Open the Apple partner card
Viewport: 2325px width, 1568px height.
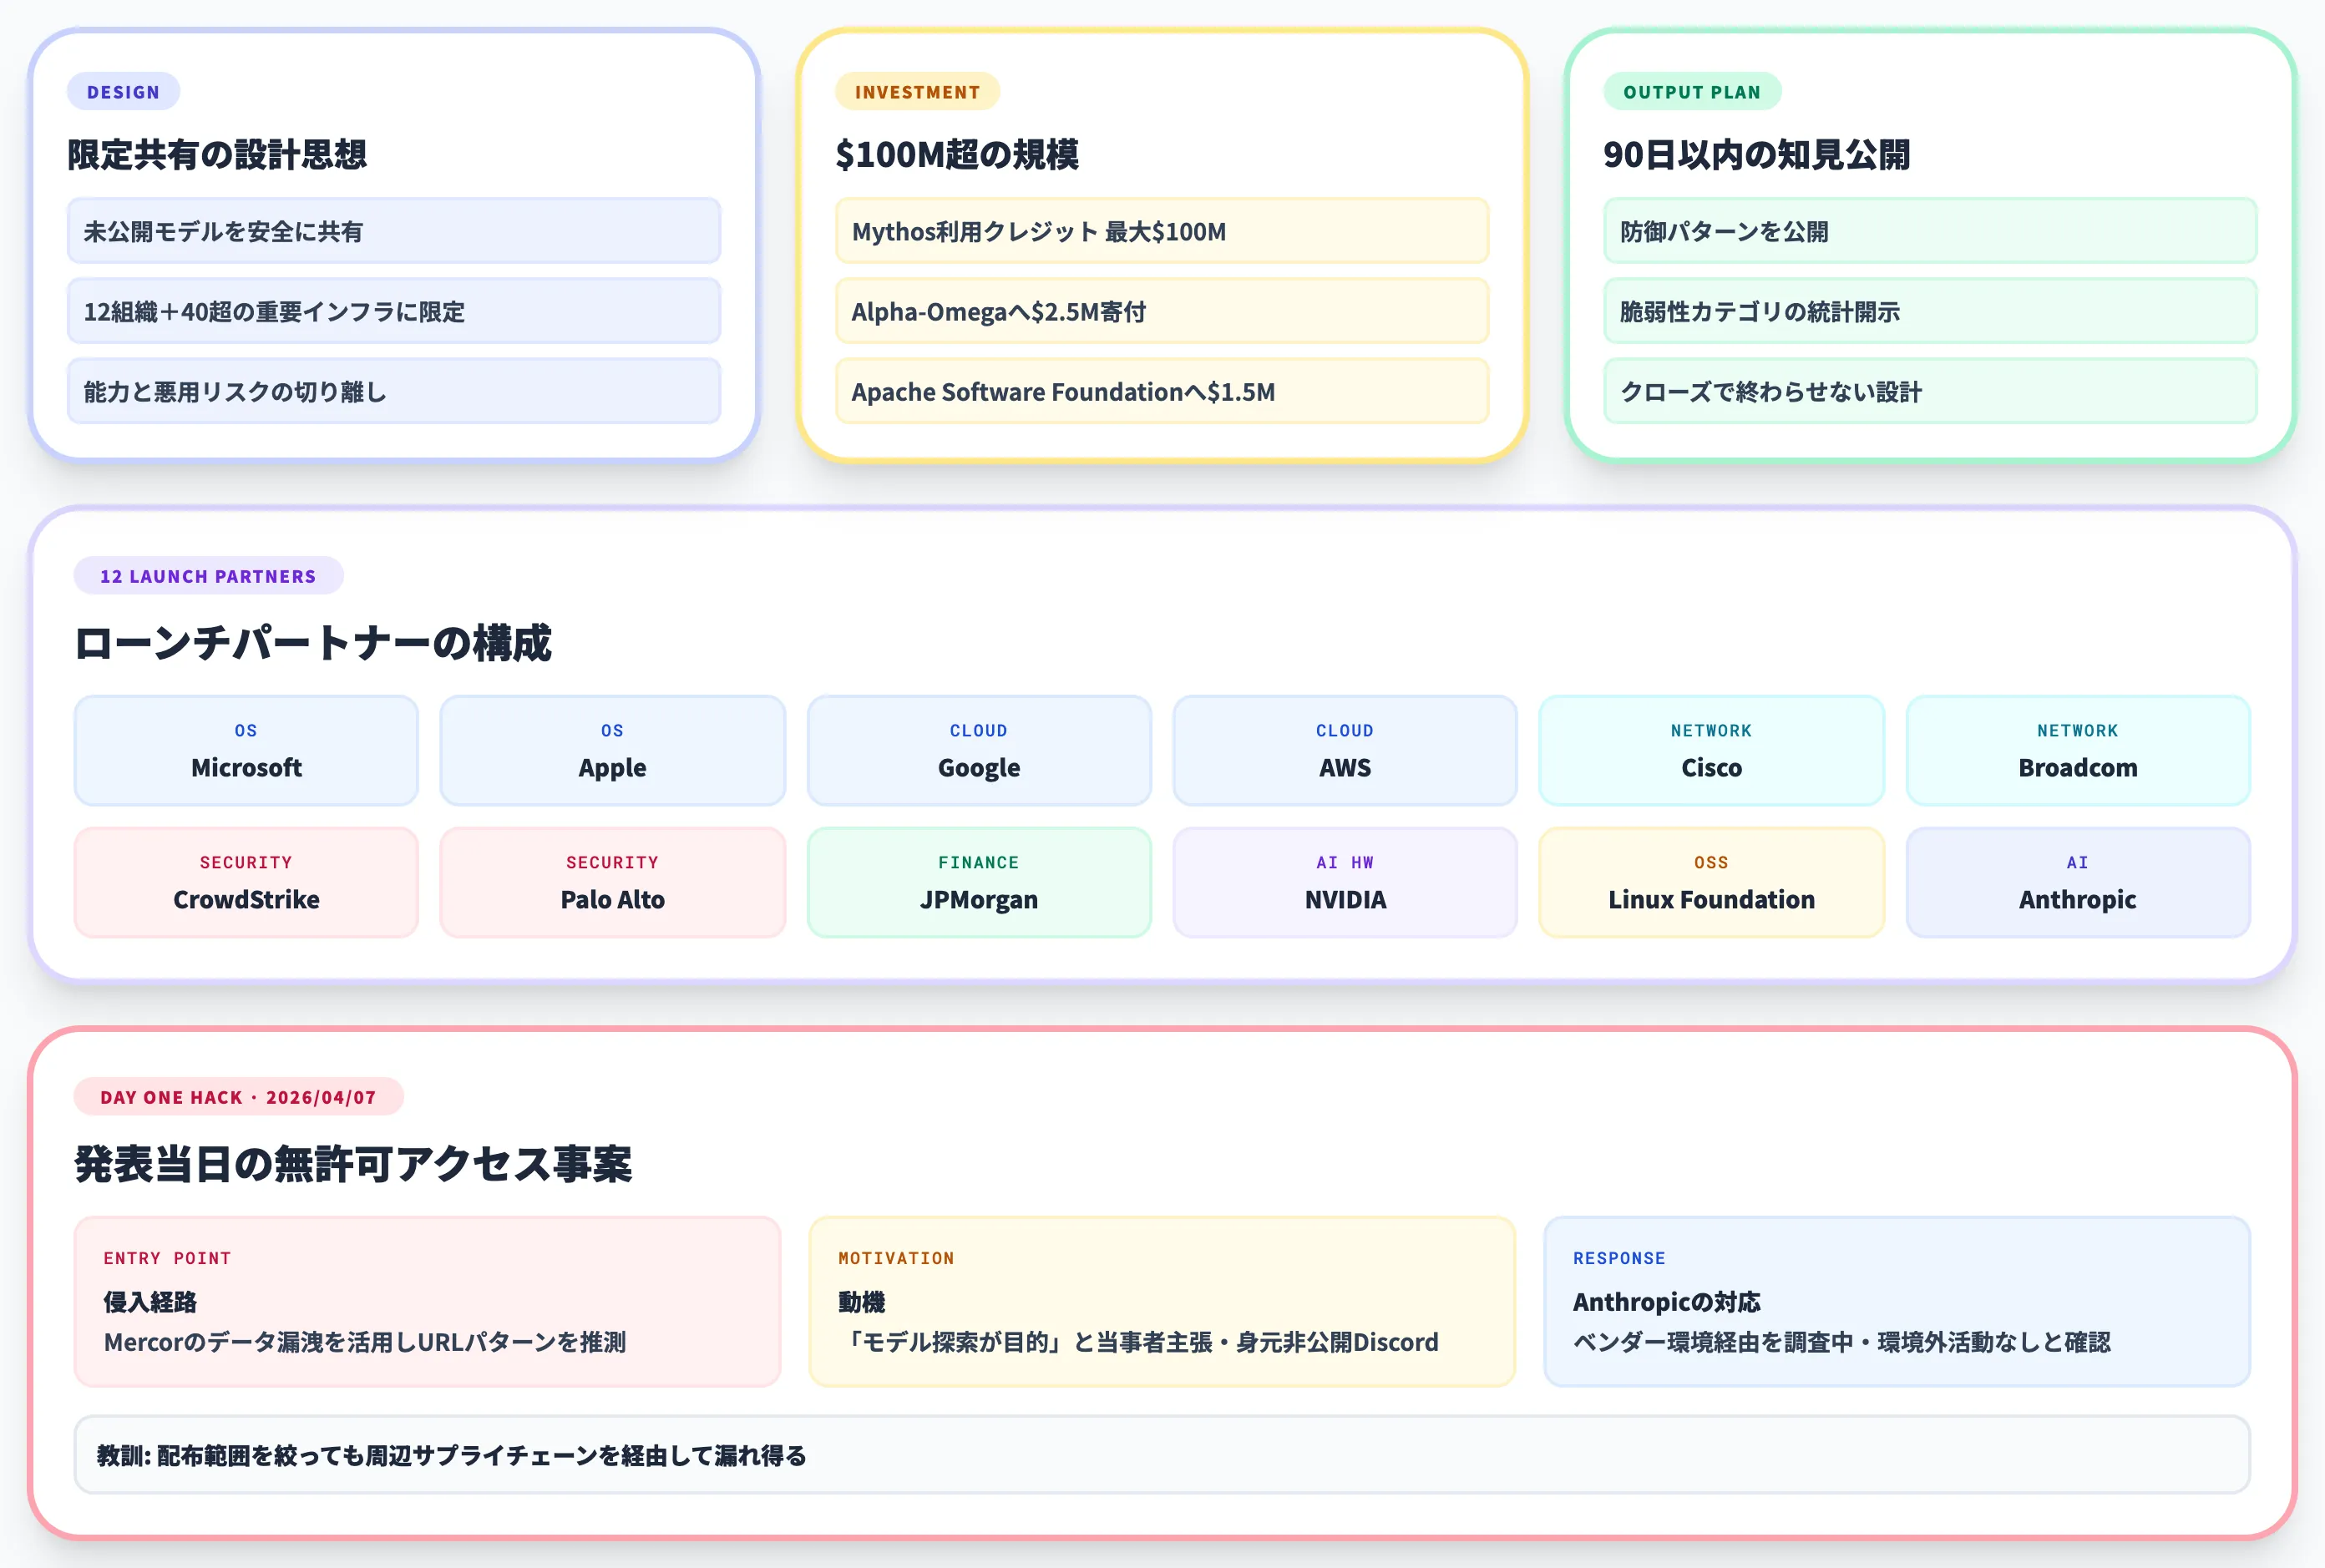point(612,750)
